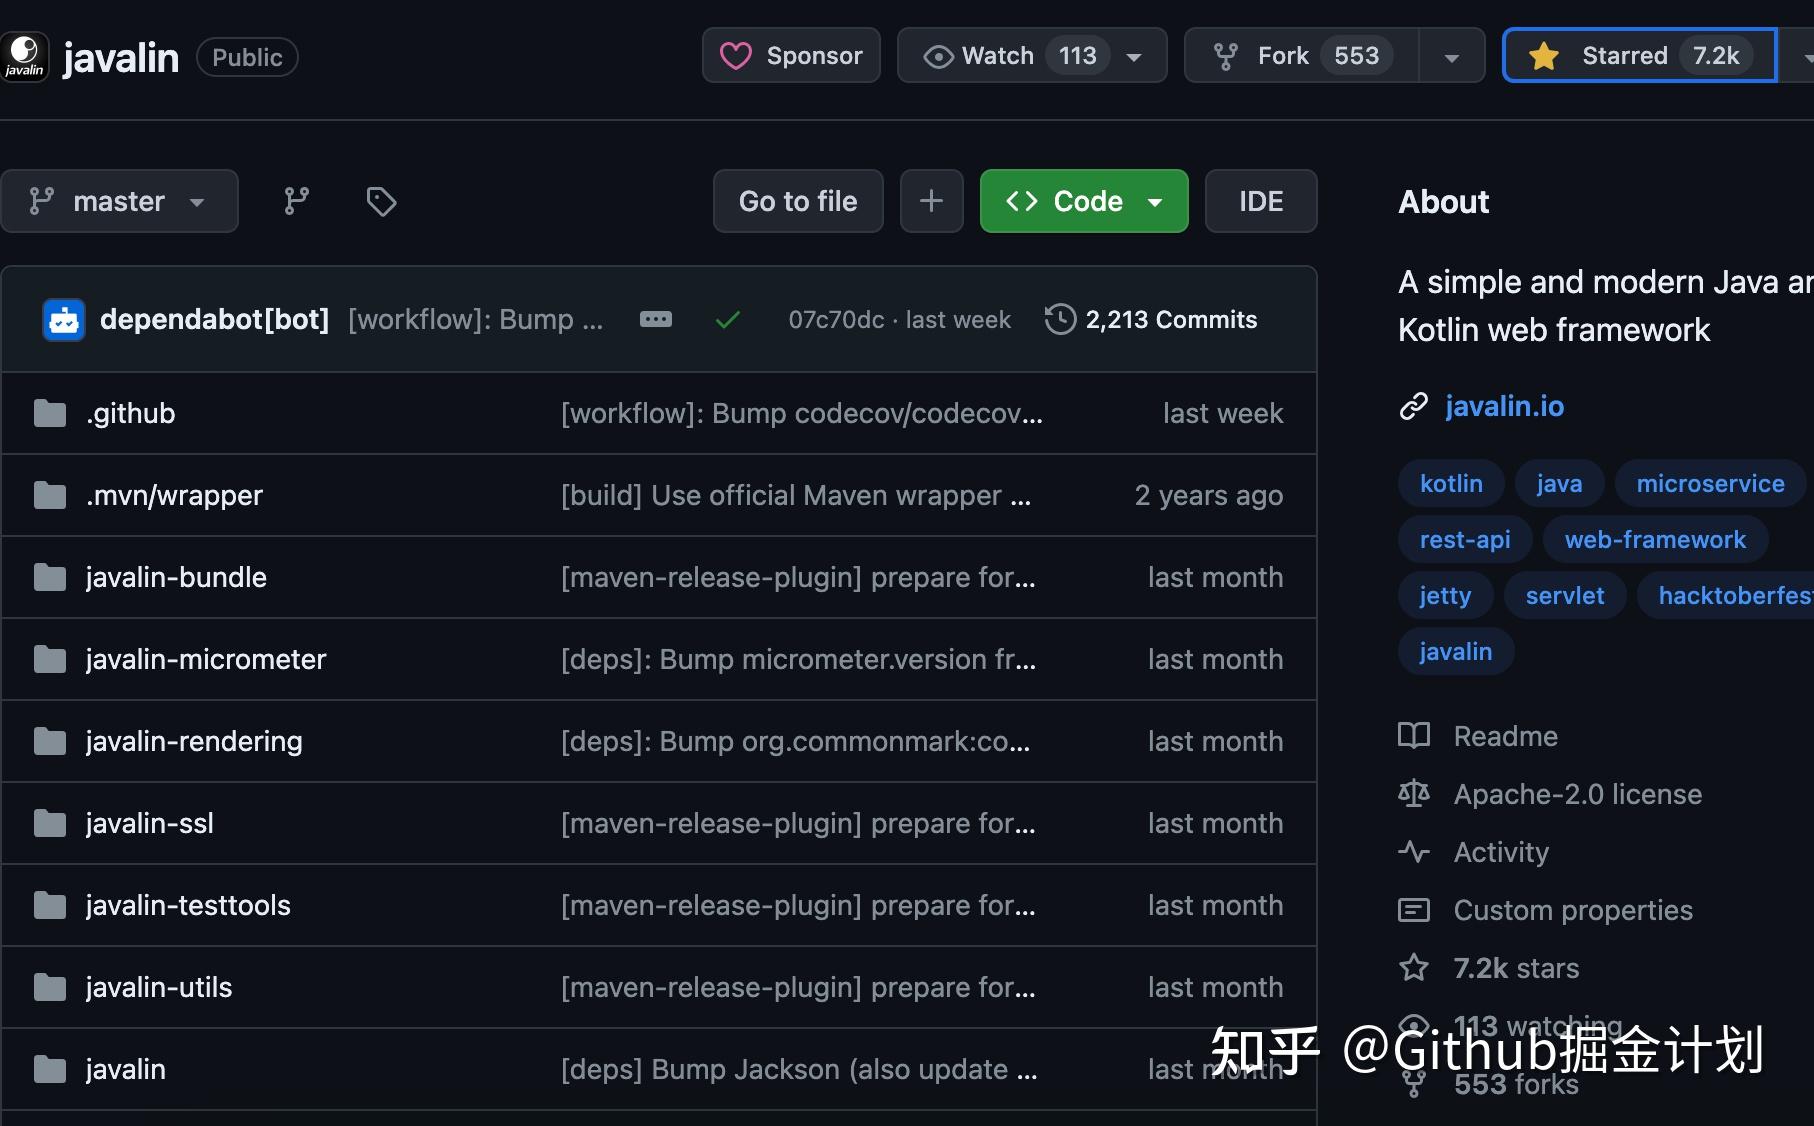Open the javalin.io website link

tap(1505, 406)
